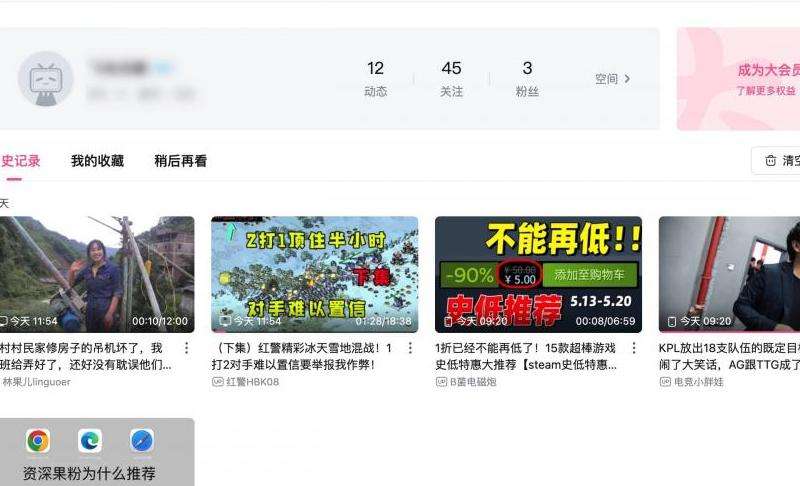Click the Microsoft Edge icon in bottom thumbnail
800x486 pixels.
(x=90, y=441)
